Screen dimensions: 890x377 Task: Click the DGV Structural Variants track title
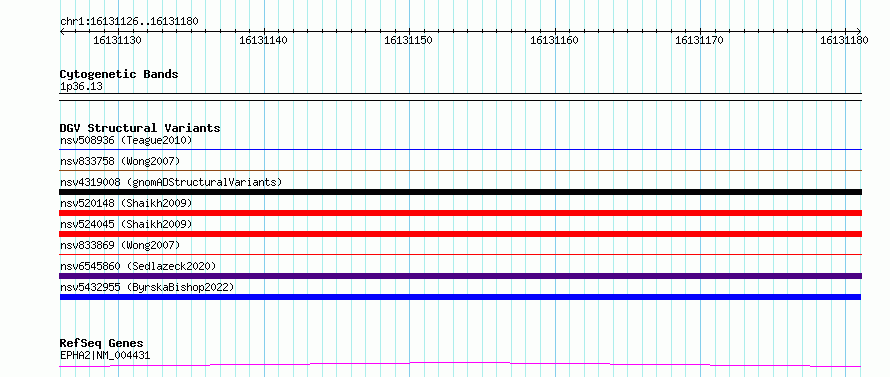pos(140,128)
